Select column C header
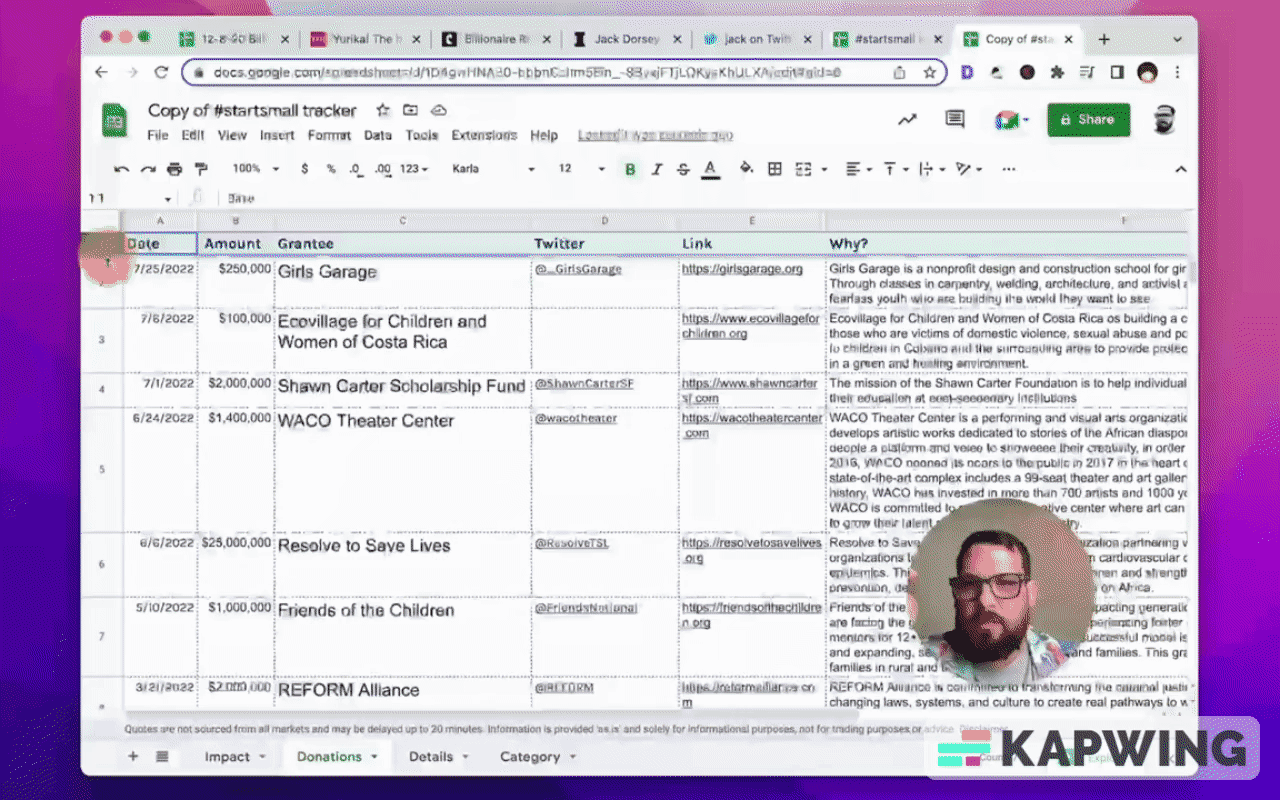This screenshot has width=1280, height=800. point(403,220)
